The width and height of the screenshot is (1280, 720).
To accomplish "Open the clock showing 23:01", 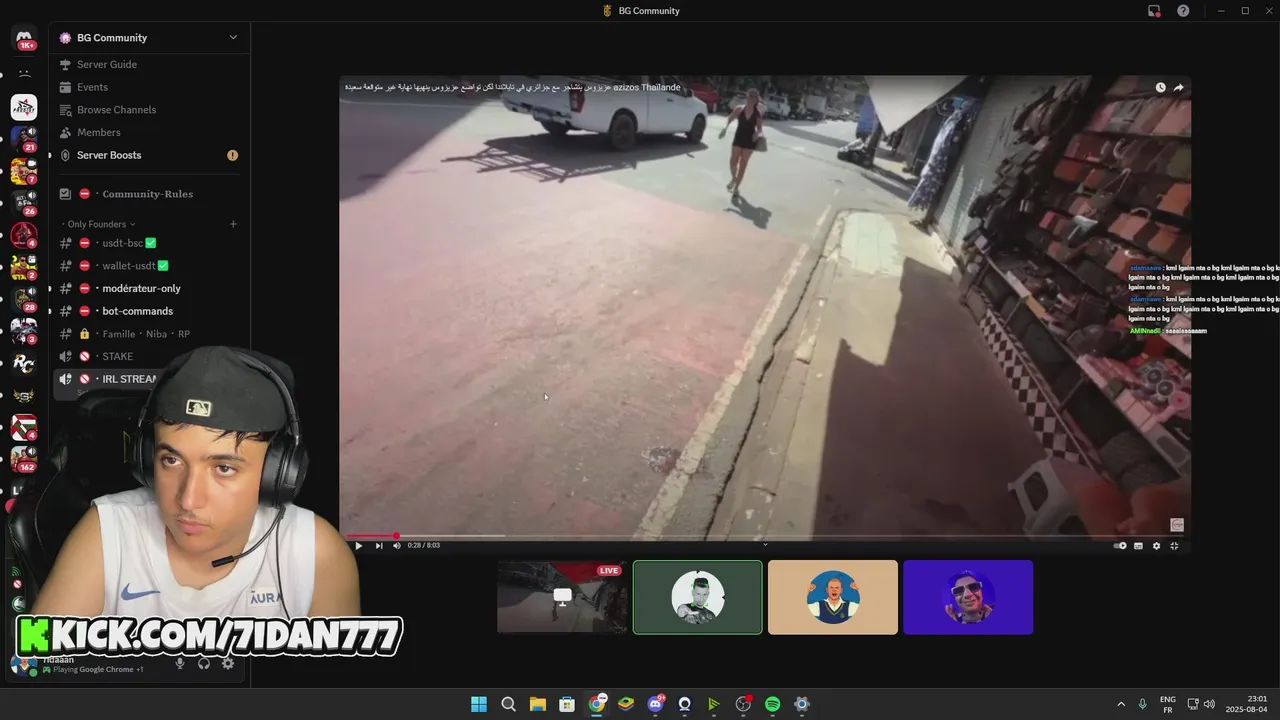I will coord(1248,704).
